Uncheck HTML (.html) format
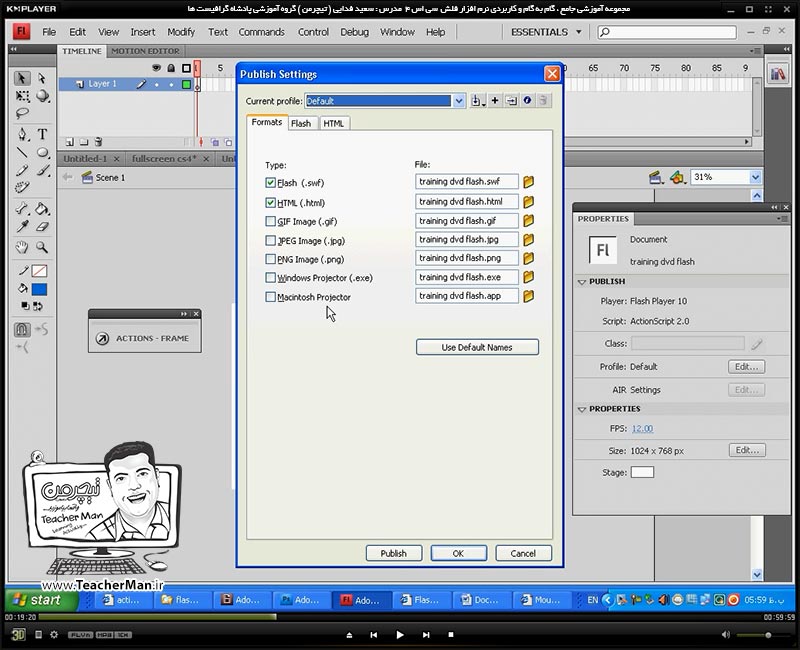The width and height of the screenshot is (800, 650). 270,203
